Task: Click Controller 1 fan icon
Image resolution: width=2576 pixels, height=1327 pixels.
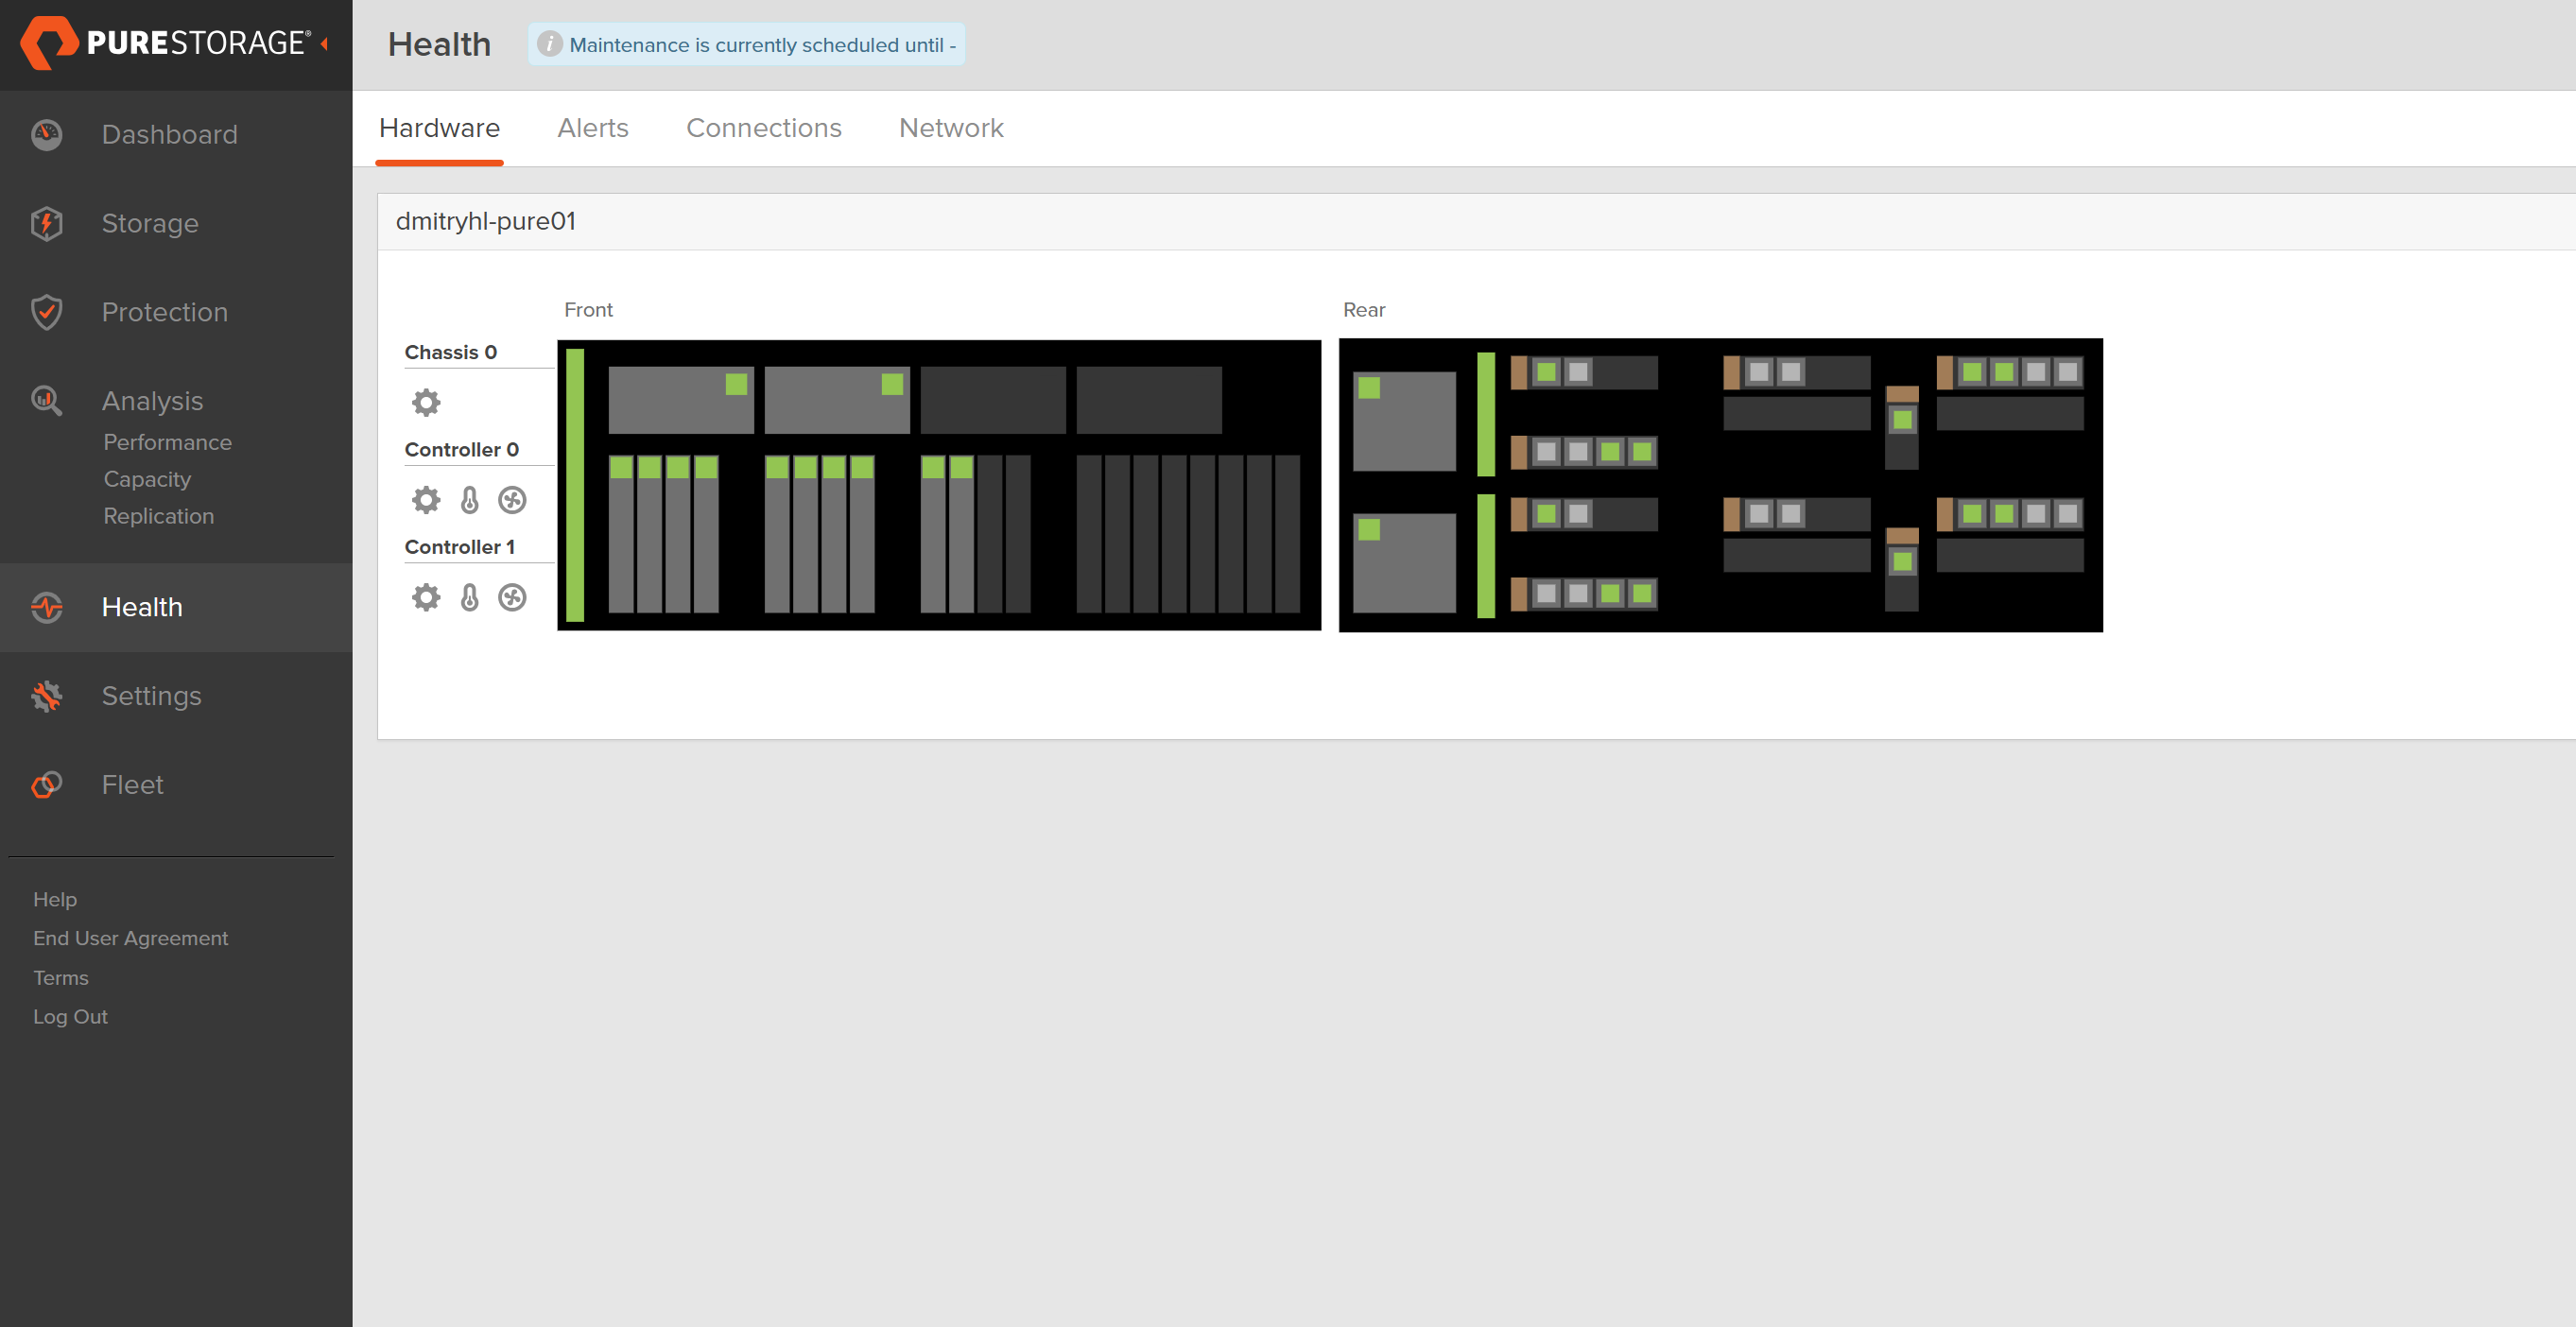Action: 512,597
